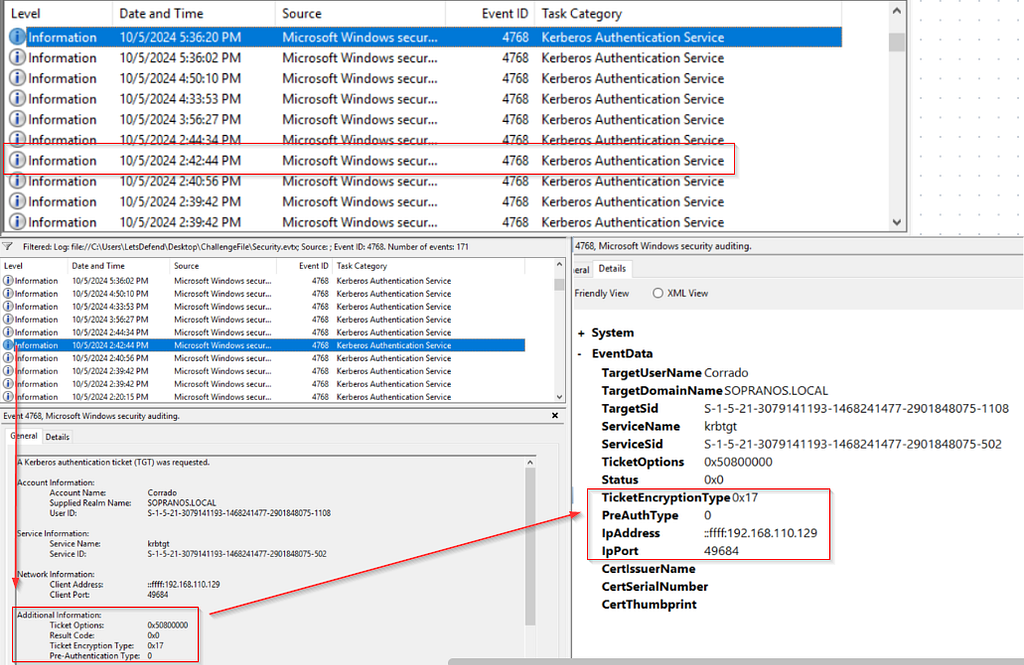Open the Details tab in the right event pane

pos(612,268)
